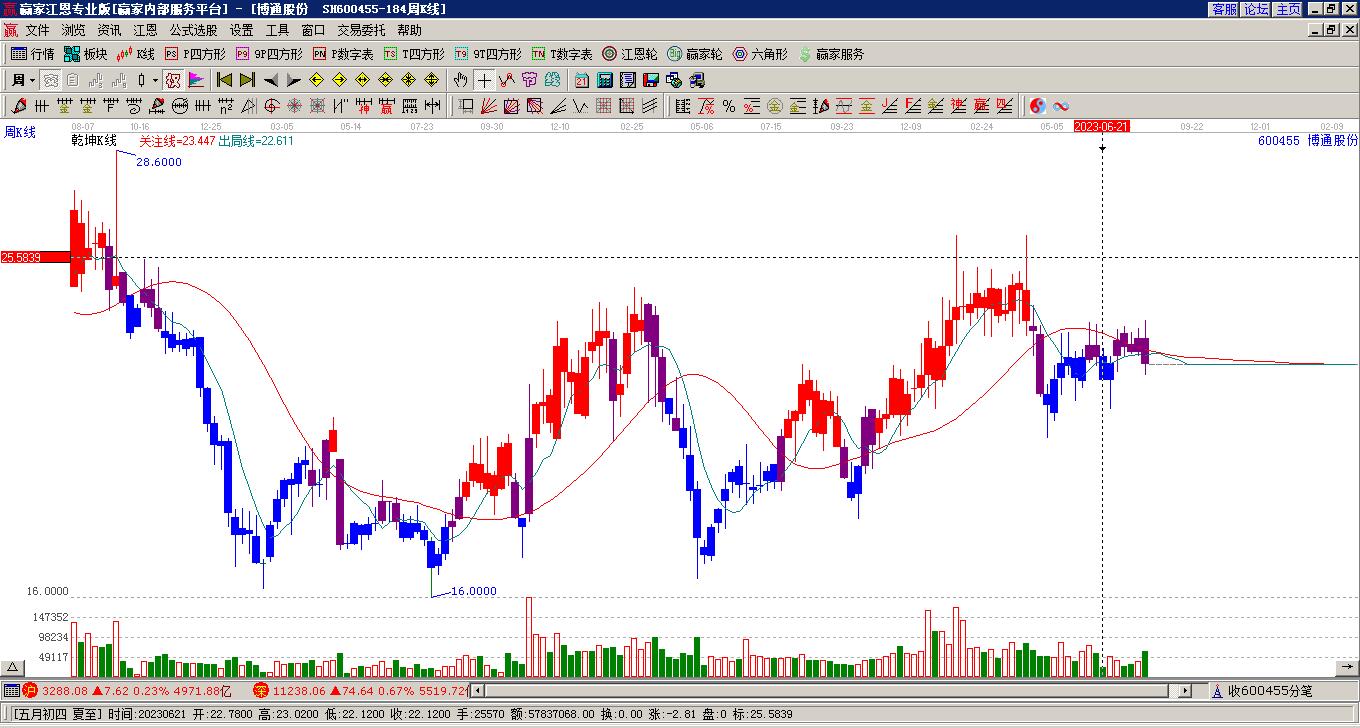Click the 论坛 button in title bar
Viewport: 1360px width, 728px height.
[x=1256, y=9]
